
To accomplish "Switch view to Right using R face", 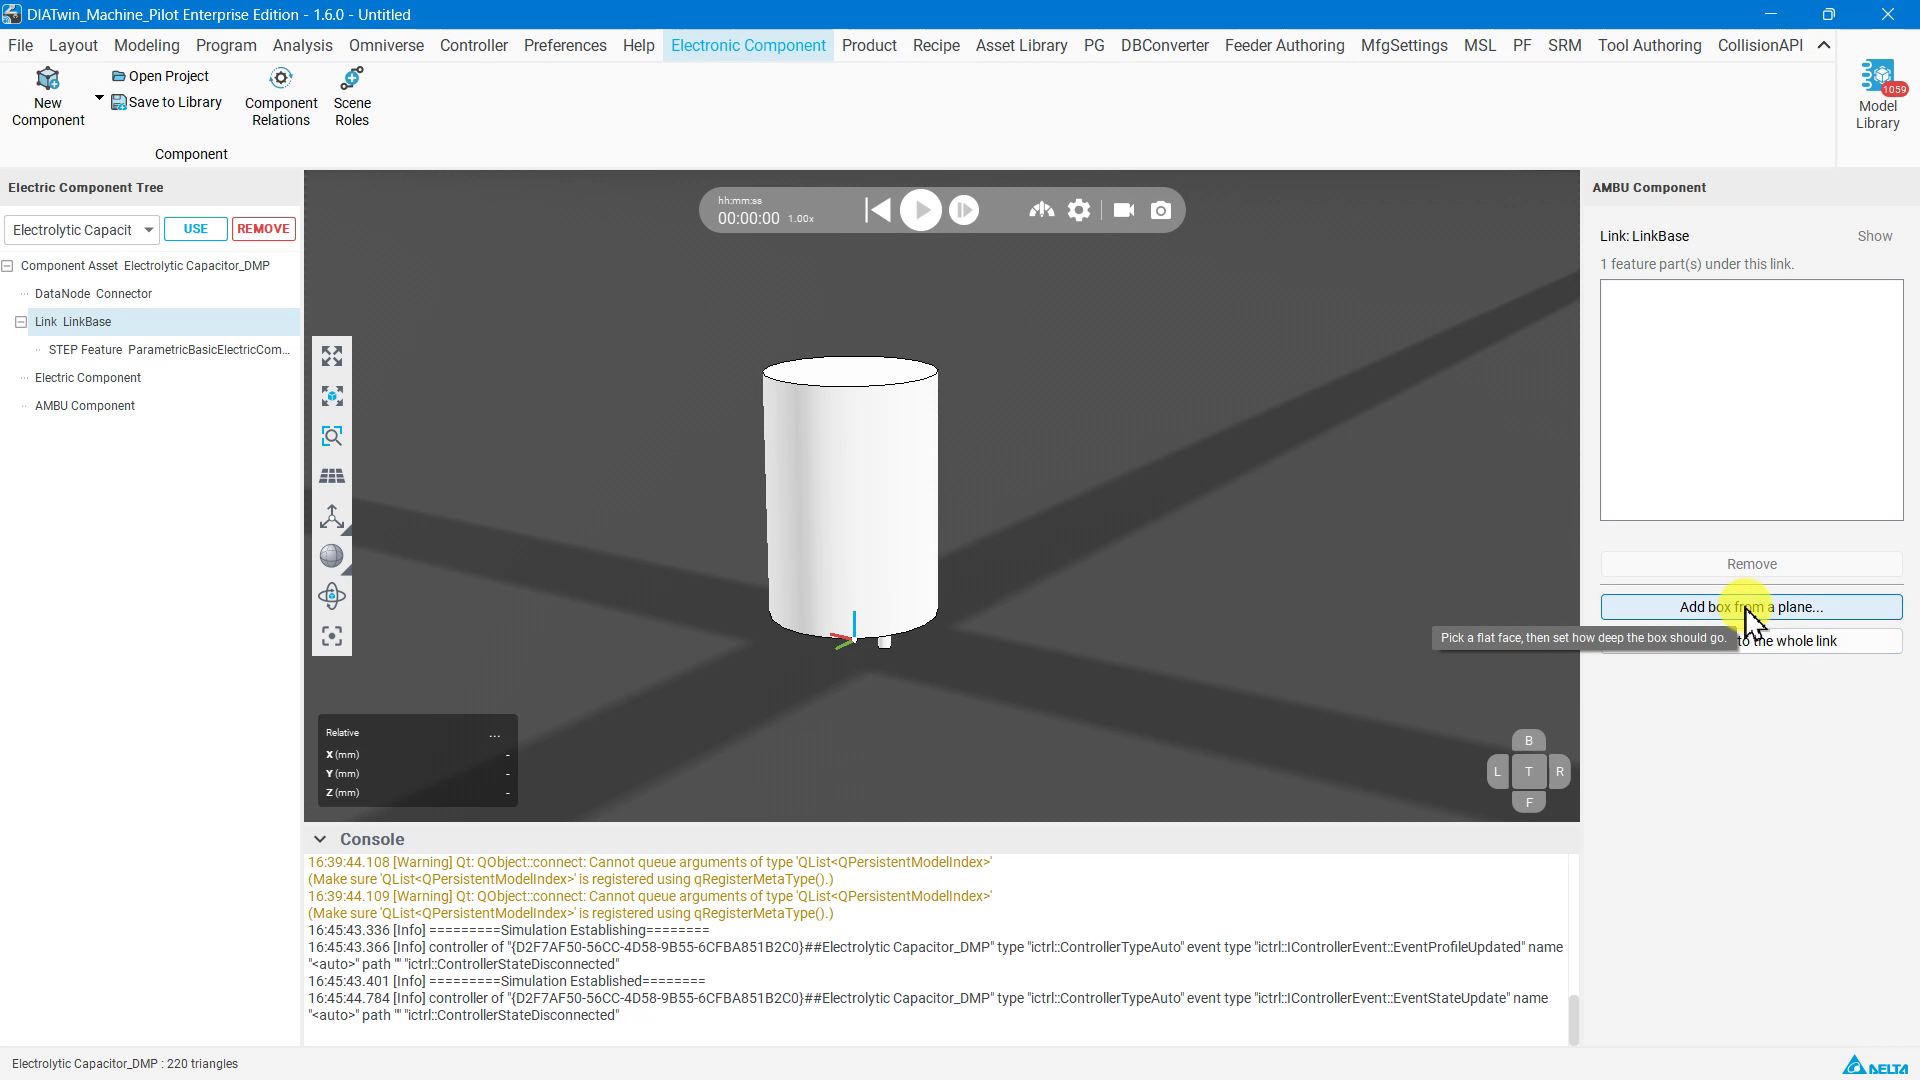I will (1560, 772).
